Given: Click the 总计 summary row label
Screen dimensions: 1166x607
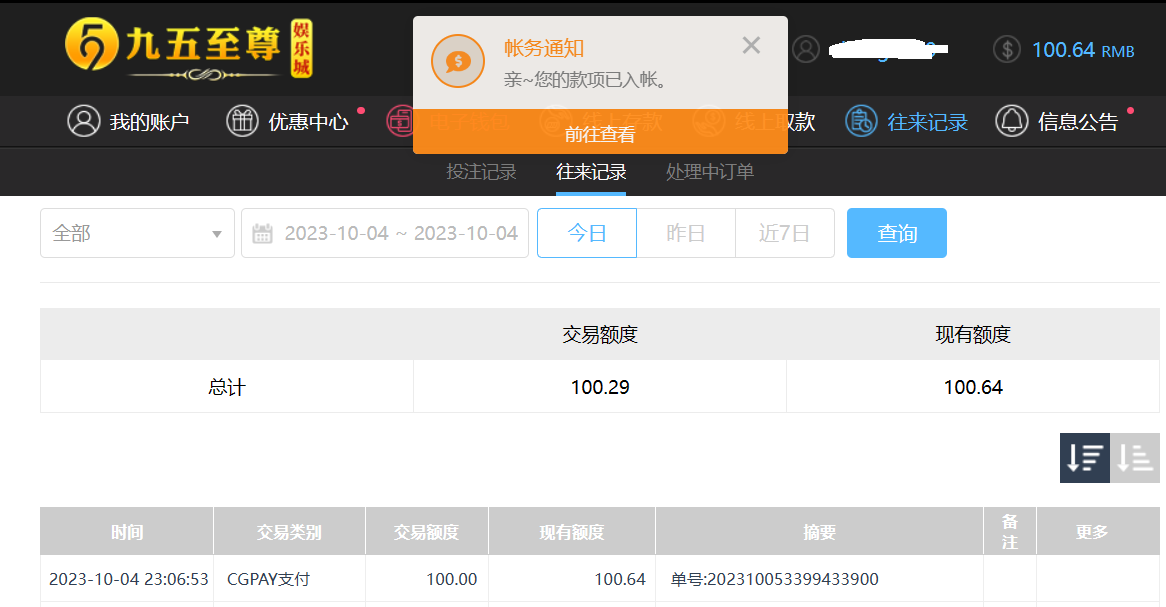Looking at the screenshot, I should pos(227,387).
